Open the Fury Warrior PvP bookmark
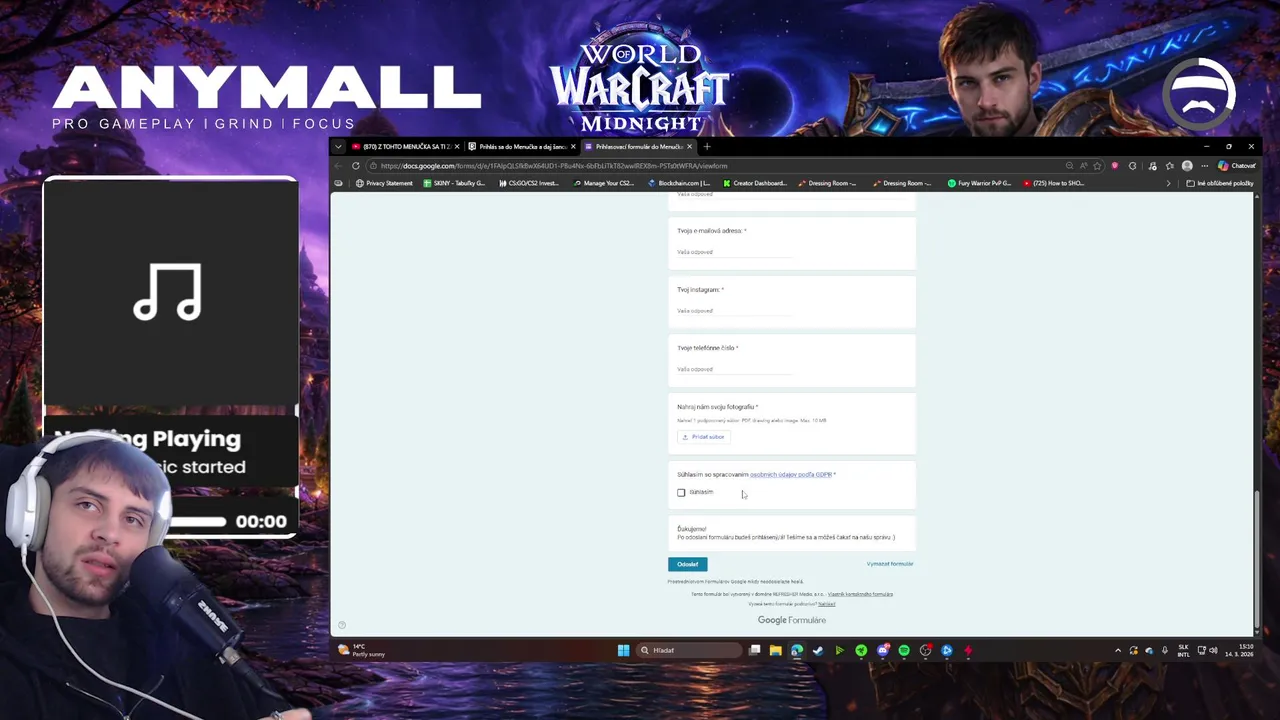Viewport: 1280px width, 720px height. (x=979, y=183)
